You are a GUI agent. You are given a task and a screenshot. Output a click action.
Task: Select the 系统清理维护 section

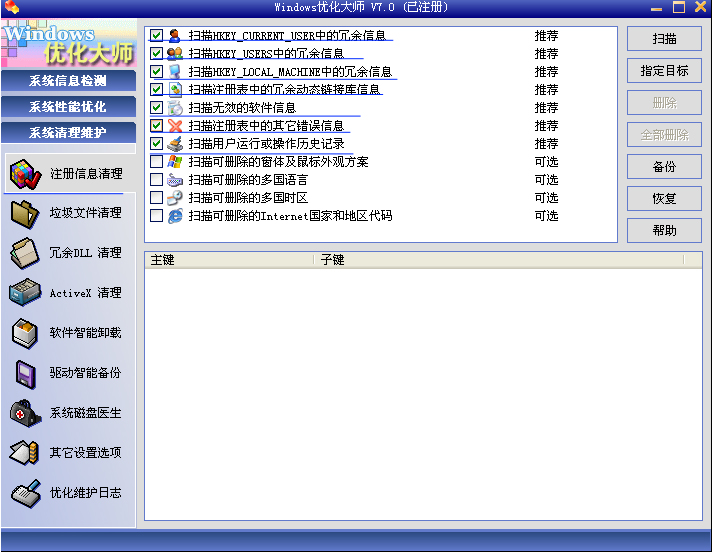pyautogui.click(x=68, y=132)
